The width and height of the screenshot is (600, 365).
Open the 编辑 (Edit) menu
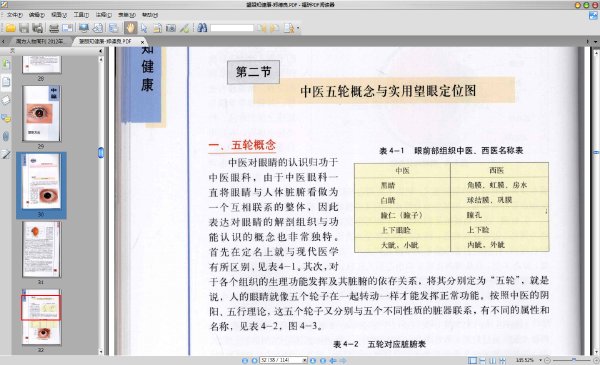[x=37, y=15]
